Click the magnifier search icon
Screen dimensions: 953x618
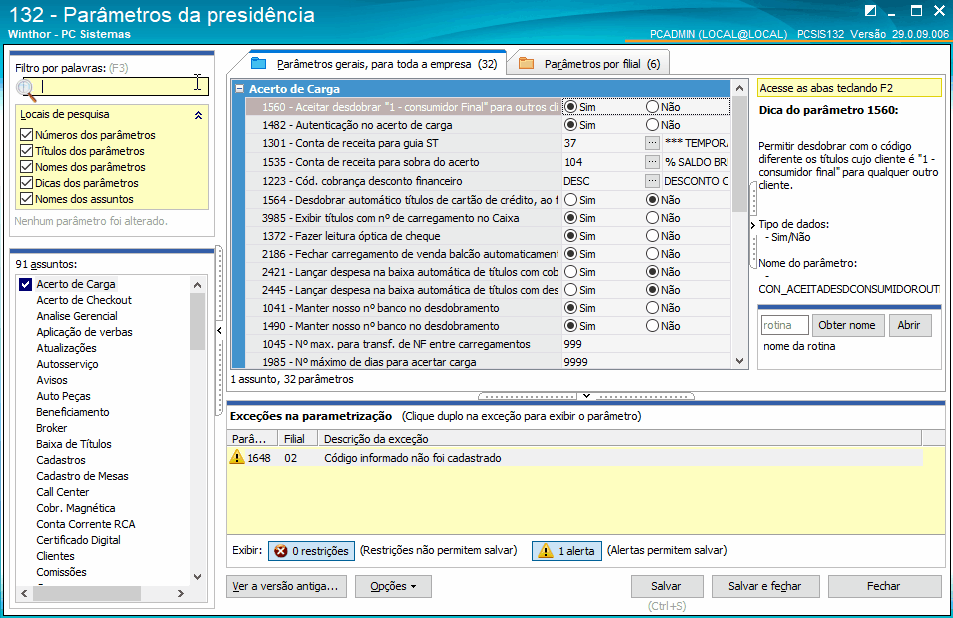(x=26, y=89)
